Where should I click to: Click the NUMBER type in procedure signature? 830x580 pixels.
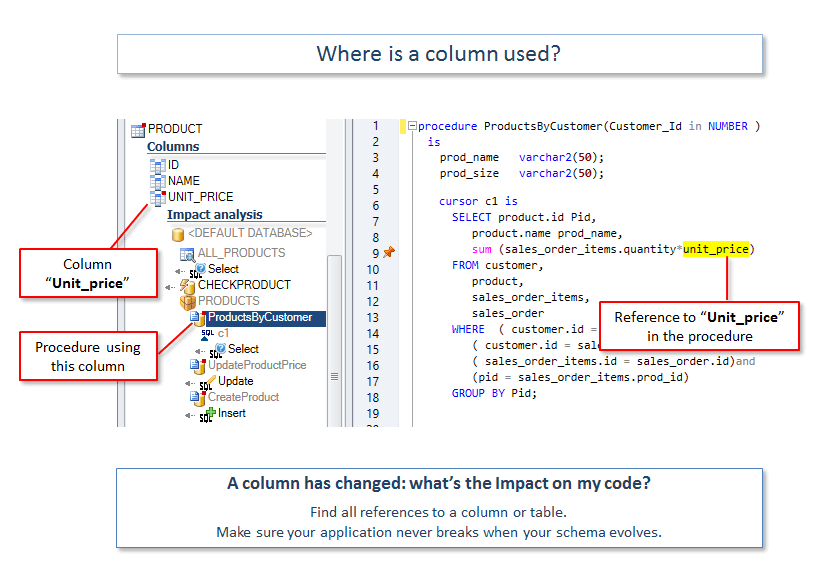point(728,126)
